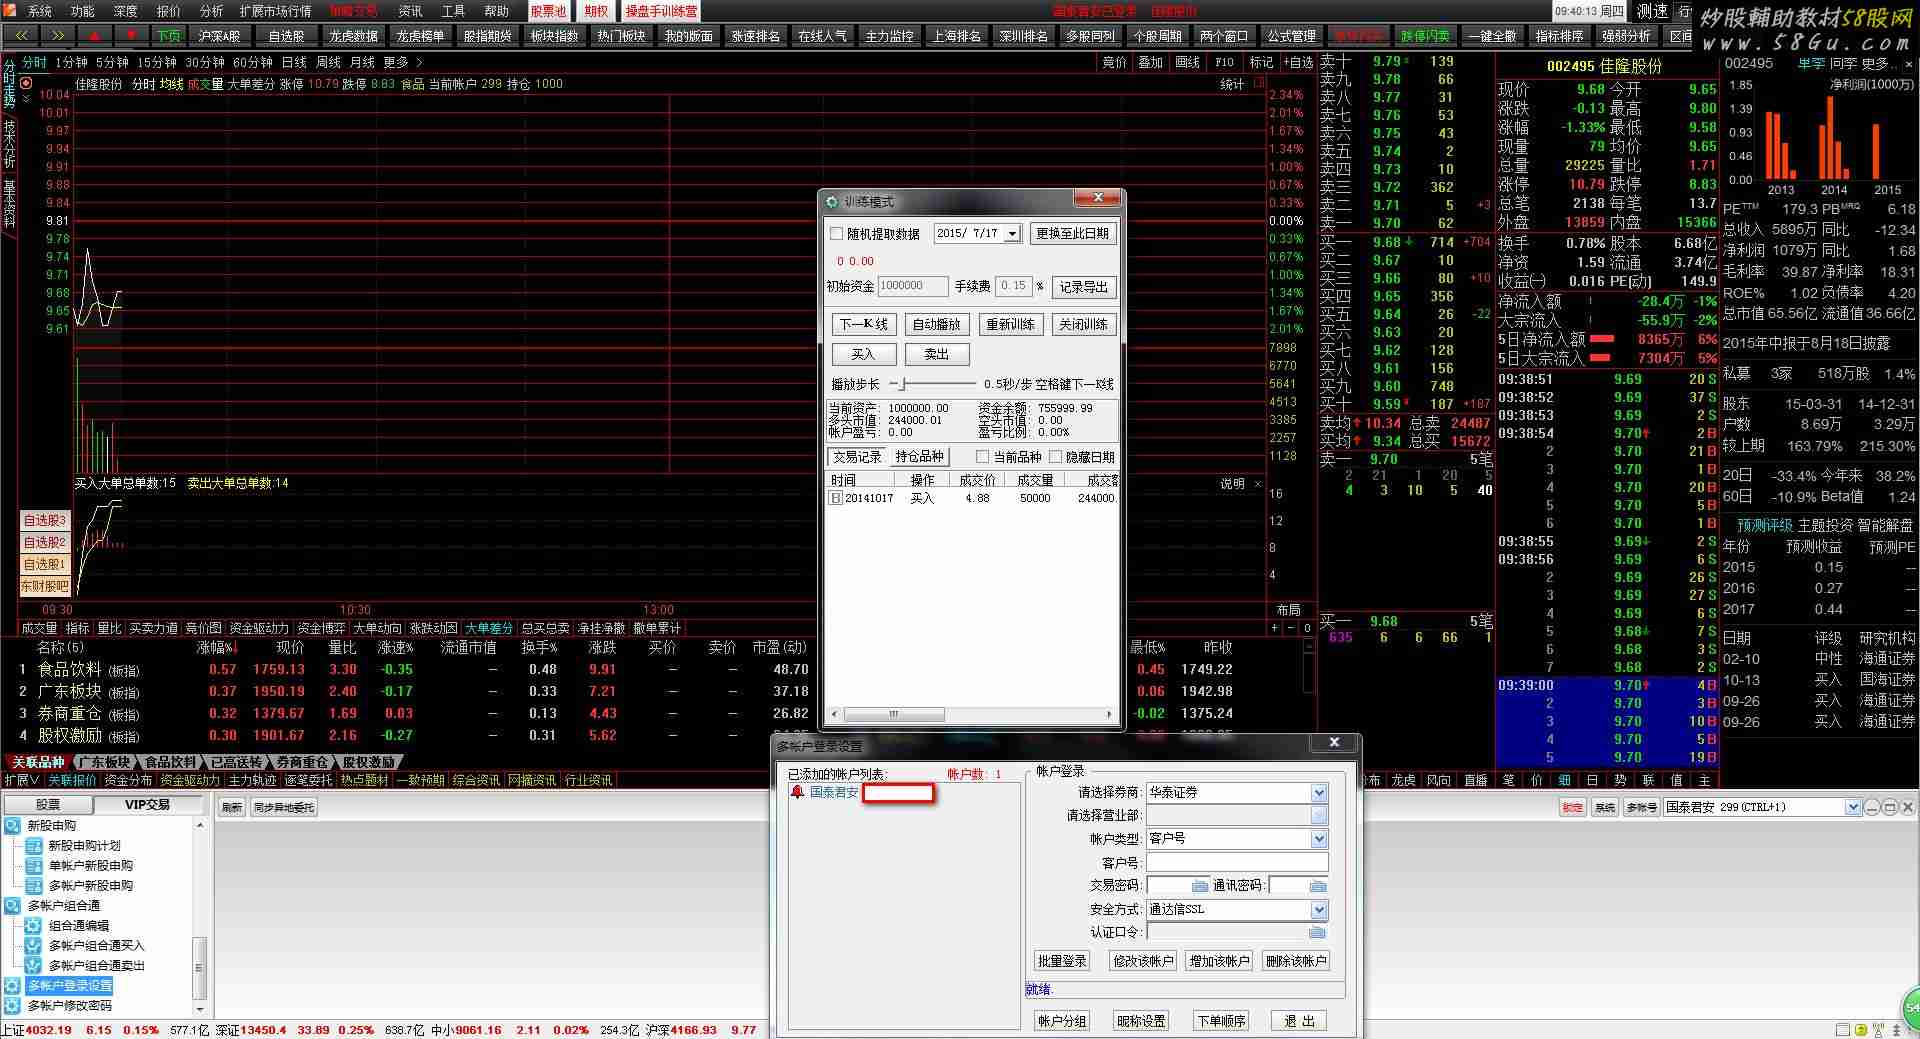Screen dimensions: 1920x1039
Task: Click the 多帐户组合通卖出 cart icon
Action: [33, 966]
